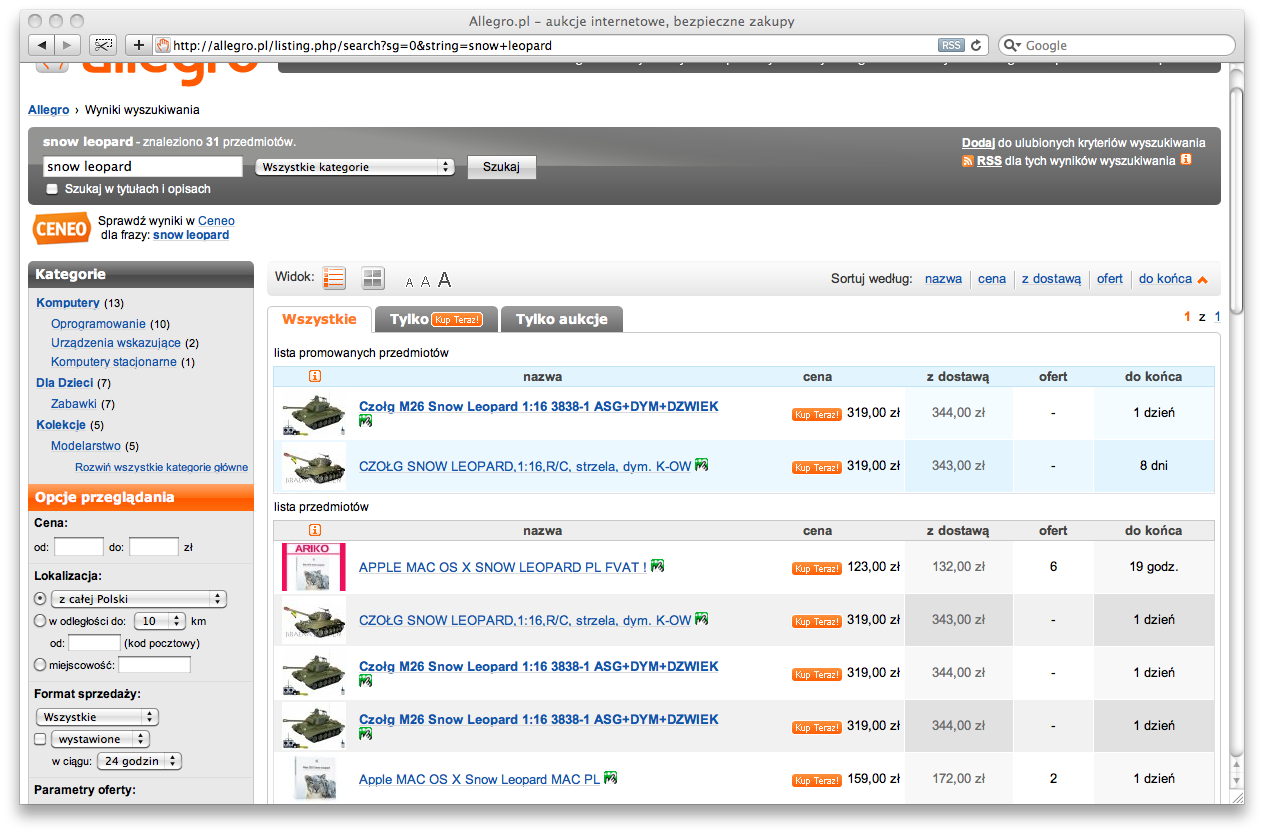
Task: Open the '24 godzin' dropdown
Action: (140, 762)
